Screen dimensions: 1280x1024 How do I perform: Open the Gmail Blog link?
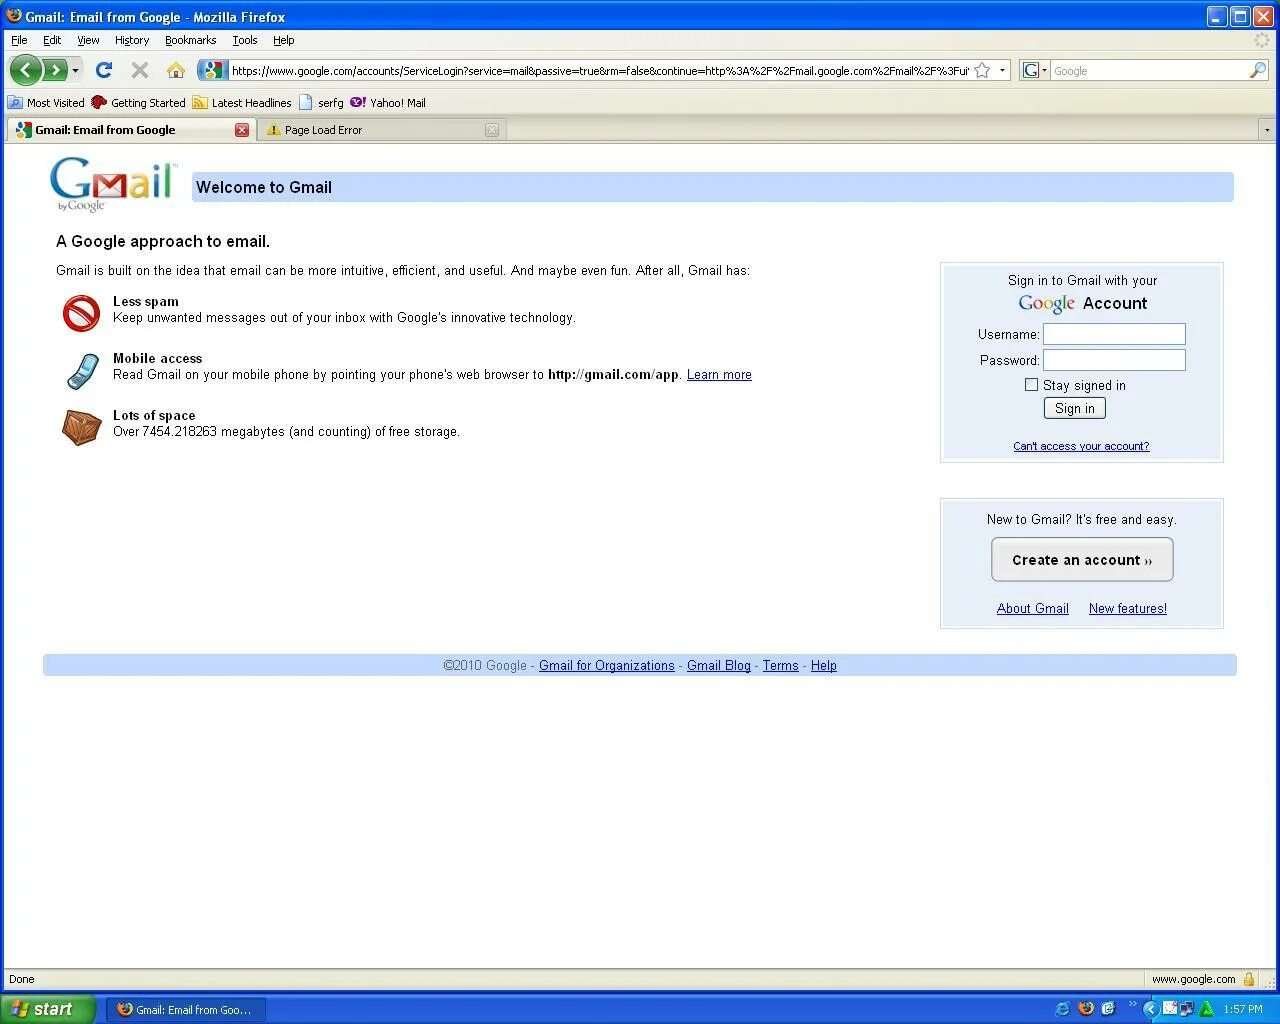point(719,665)
